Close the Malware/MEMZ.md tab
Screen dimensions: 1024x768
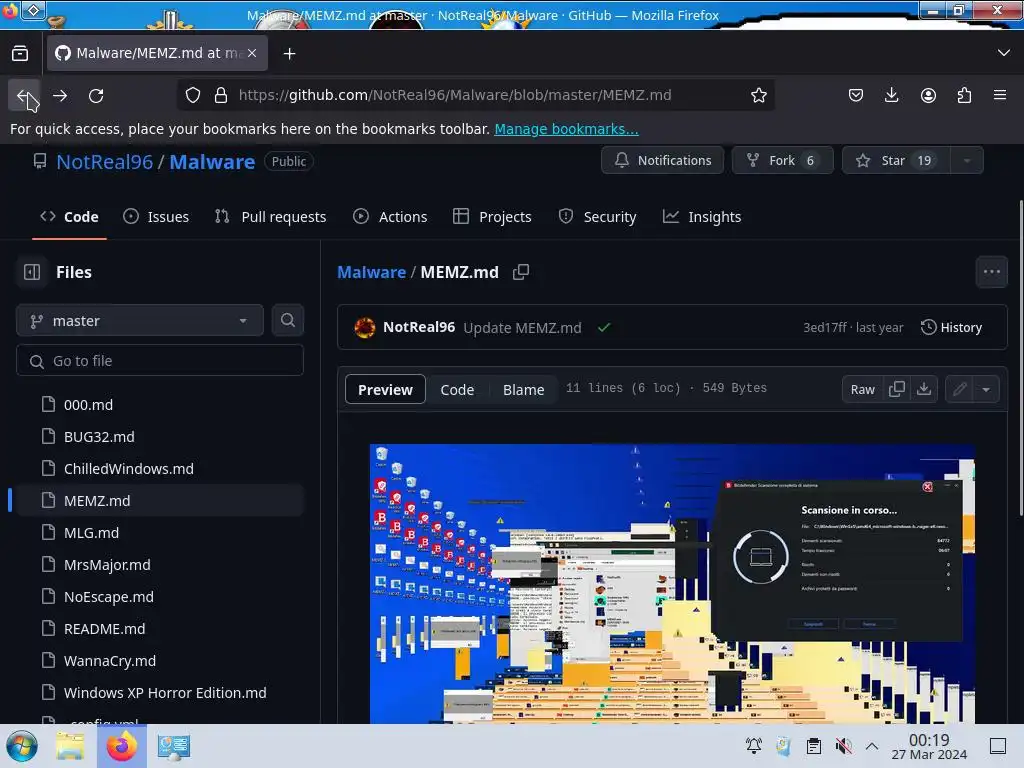pos(252,53)
